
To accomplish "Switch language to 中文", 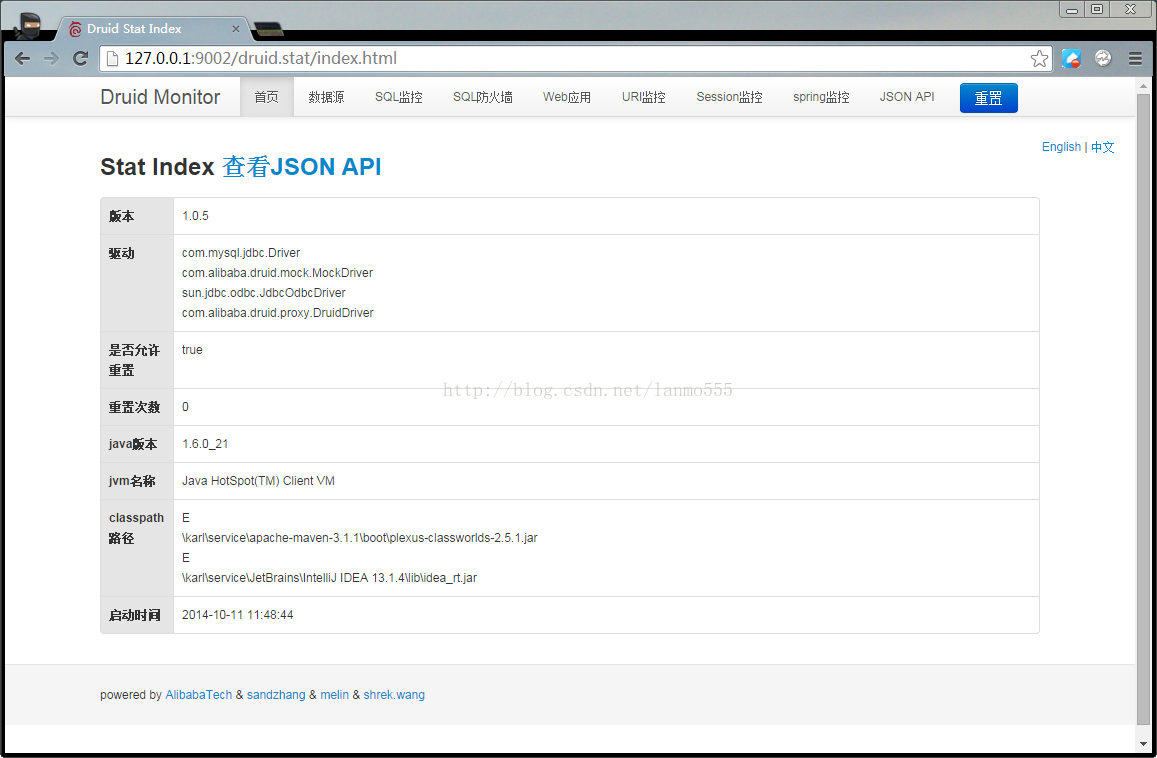I will 1102,147.
